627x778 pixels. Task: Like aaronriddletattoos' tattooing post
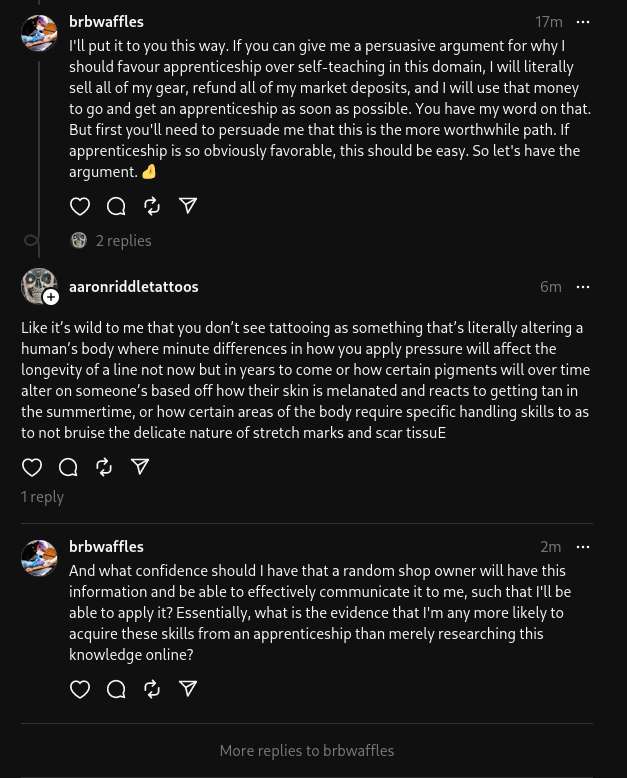32,467
